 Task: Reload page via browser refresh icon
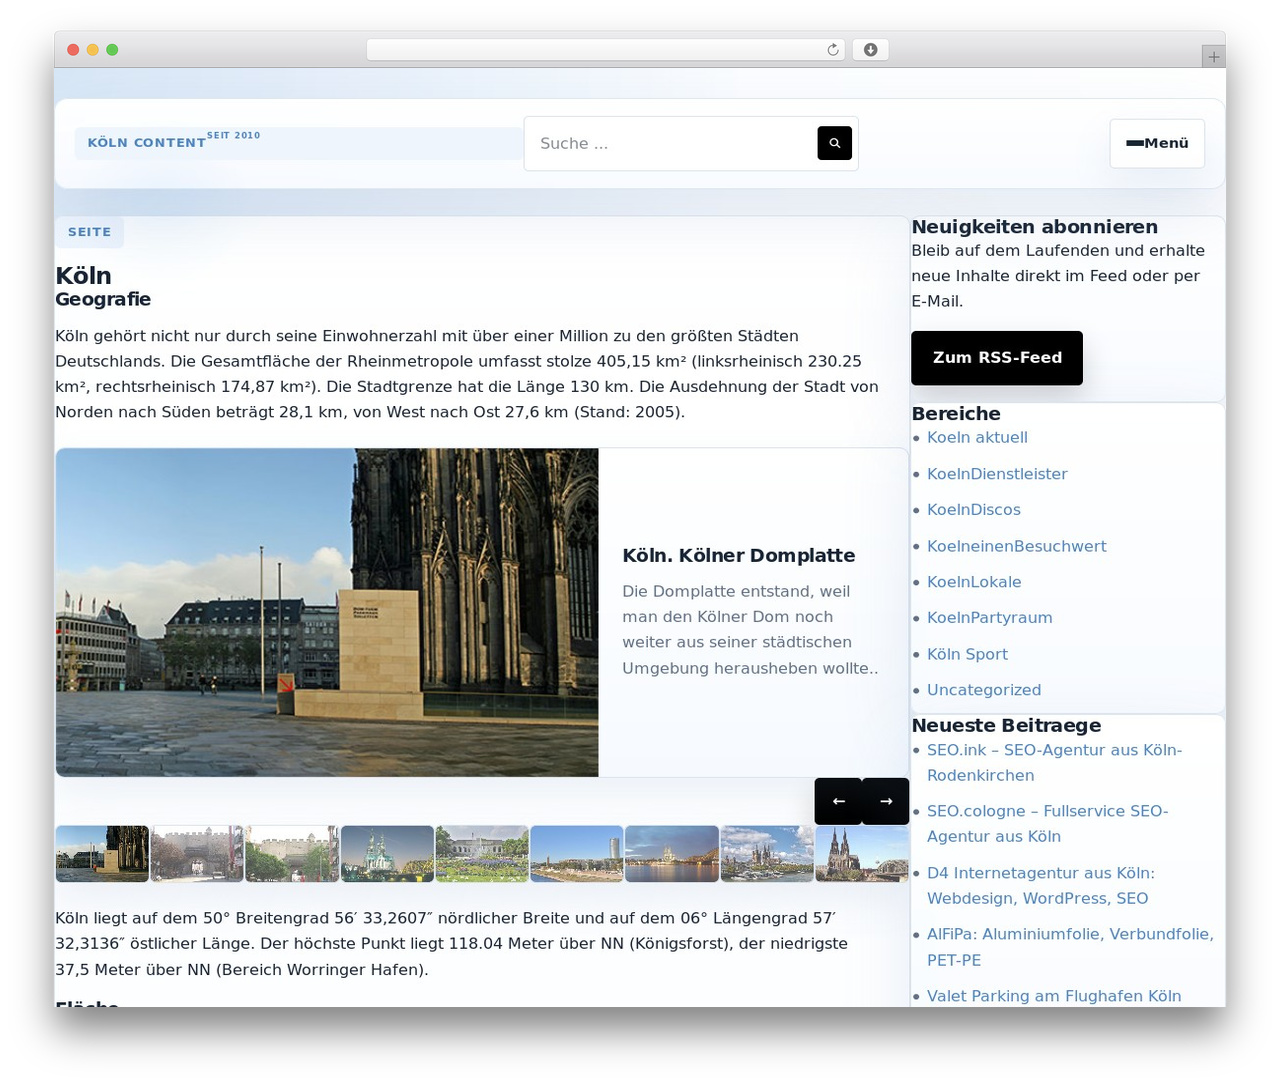coord(832,50)
